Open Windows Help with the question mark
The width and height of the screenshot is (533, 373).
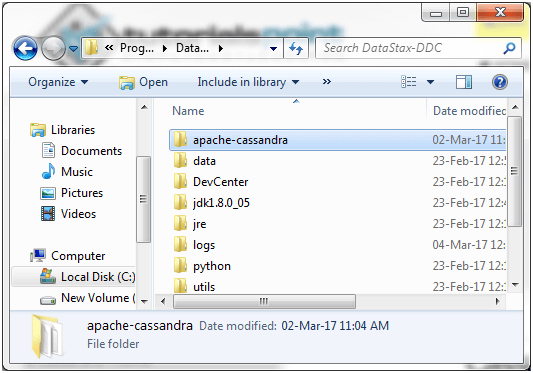pos(500,82)
